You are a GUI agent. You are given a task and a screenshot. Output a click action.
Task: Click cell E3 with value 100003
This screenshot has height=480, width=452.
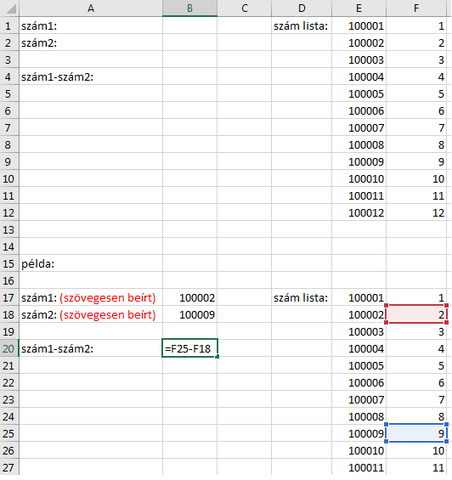click(359, 60)
